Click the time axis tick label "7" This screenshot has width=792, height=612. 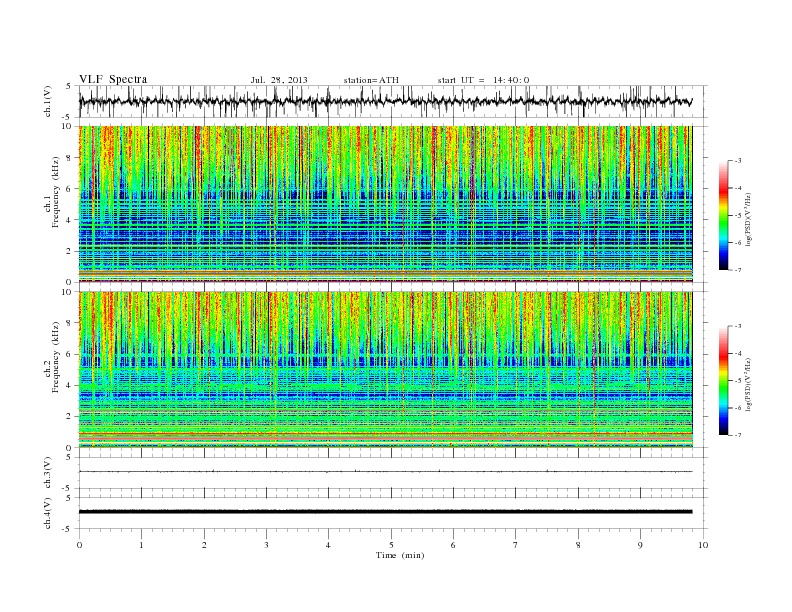pos(516,545)
